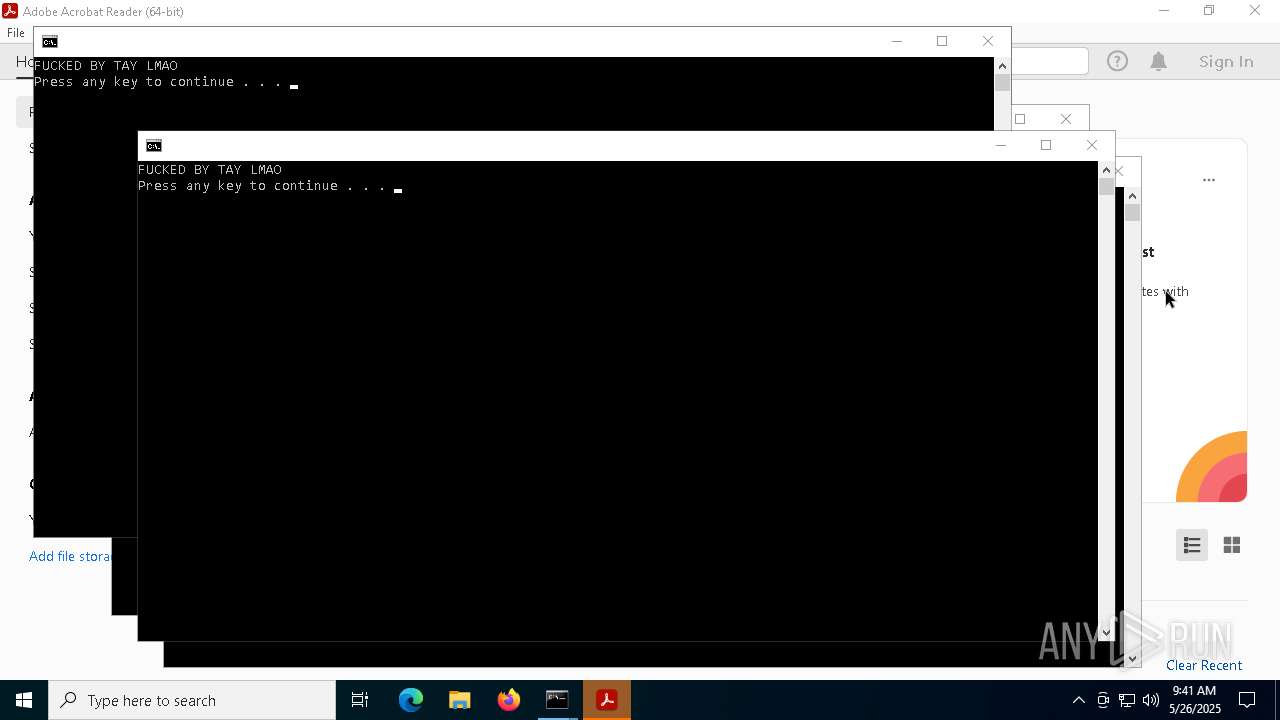Open network status tray icon

(1127, 700)
